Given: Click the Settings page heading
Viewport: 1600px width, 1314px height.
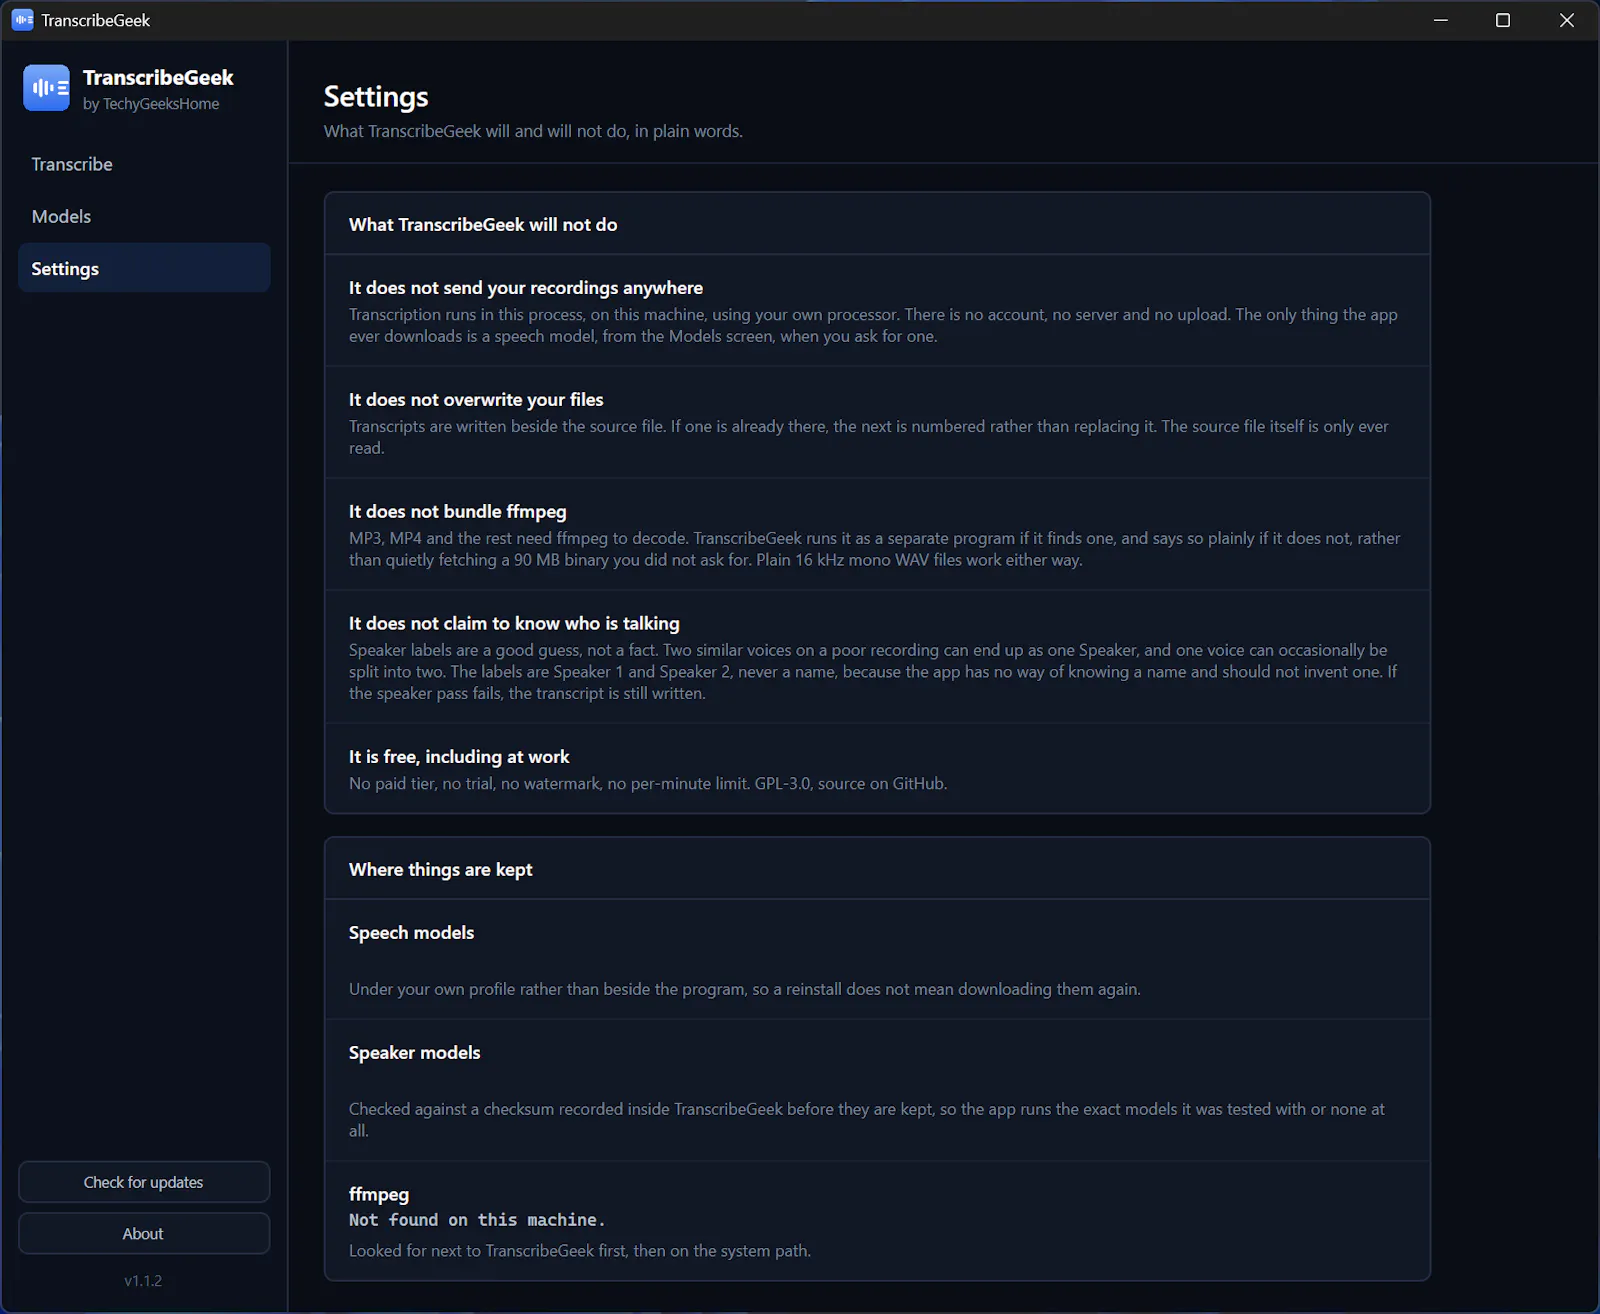Looking at the screenshot, I should [x=376, y=97].
